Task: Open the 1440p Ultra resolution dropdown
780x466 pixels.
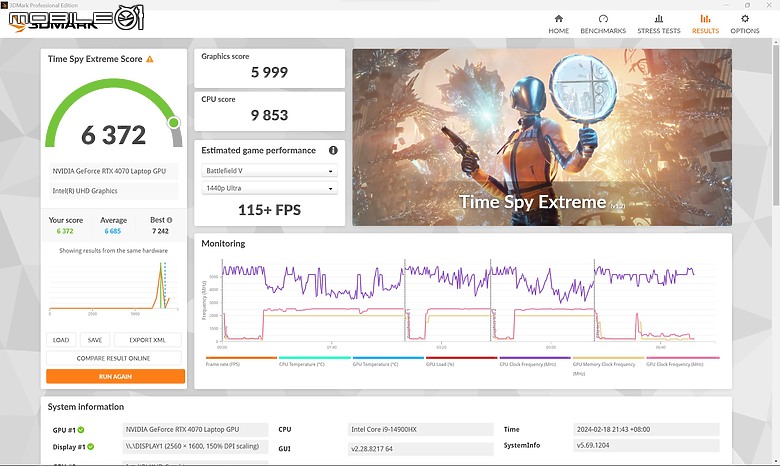Action: point(269,188)
